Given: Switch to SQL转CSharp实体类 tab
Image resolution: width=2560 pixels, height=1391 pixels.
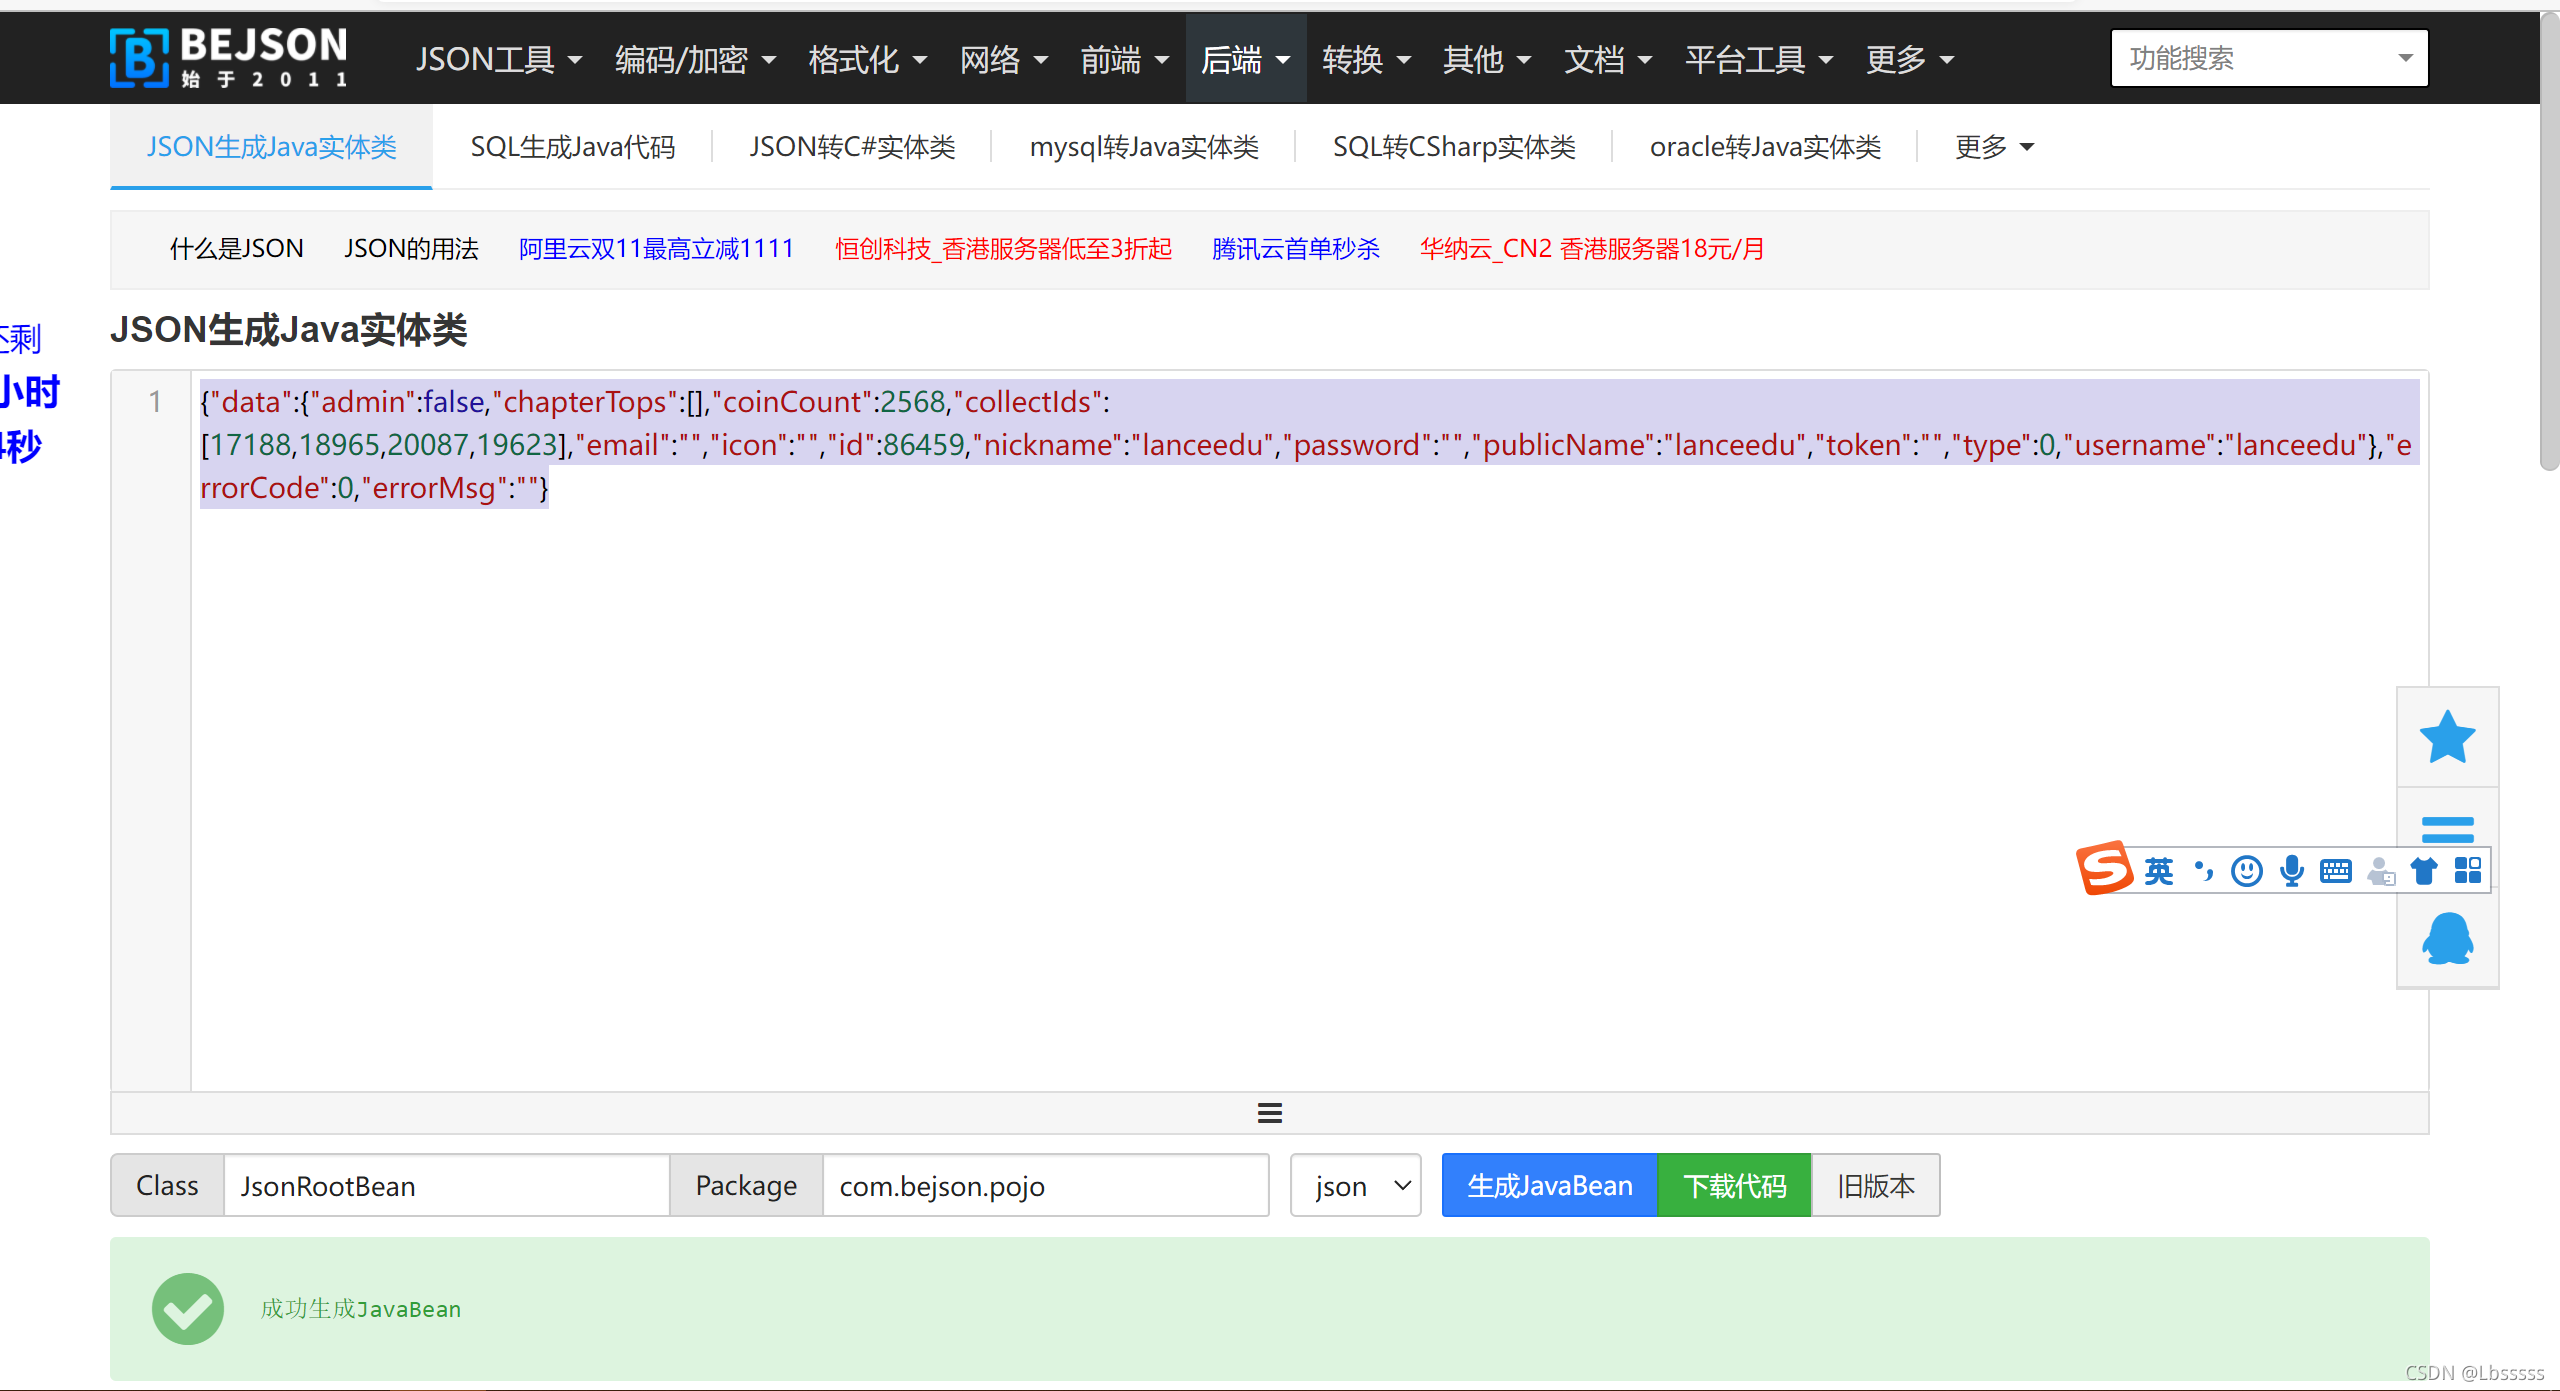Looking at the screenshot, I should pos(1454,147).
